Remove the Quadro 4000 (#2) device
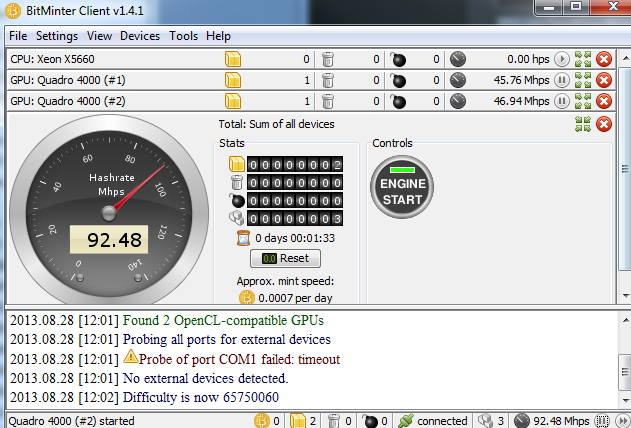The height and width of the screenshot is (428, 631). (x=604, y=101)
